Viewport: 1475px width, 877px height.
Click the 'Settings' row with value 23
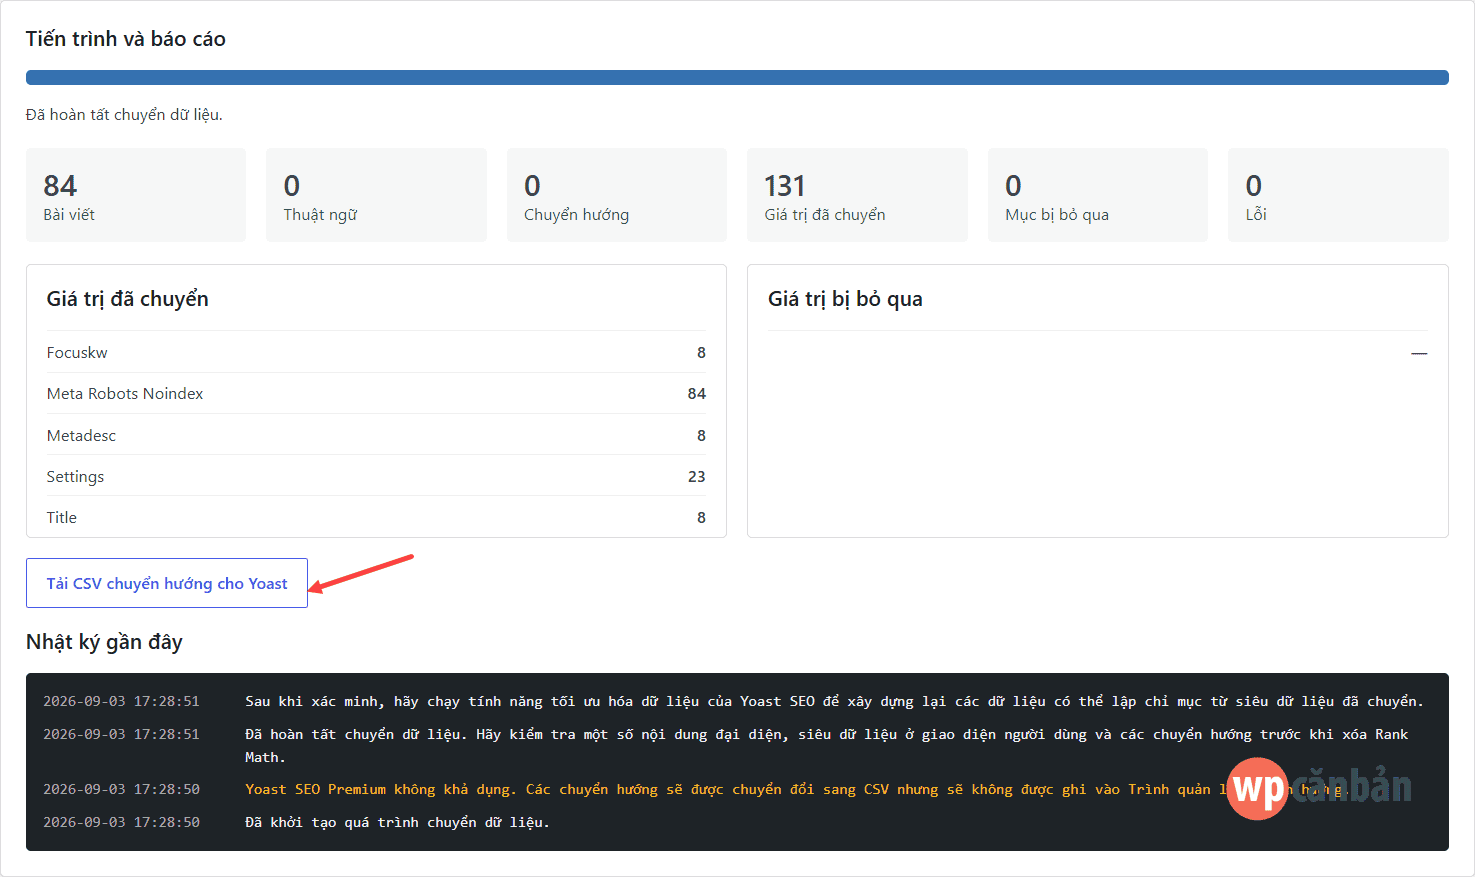pos(376,476)
